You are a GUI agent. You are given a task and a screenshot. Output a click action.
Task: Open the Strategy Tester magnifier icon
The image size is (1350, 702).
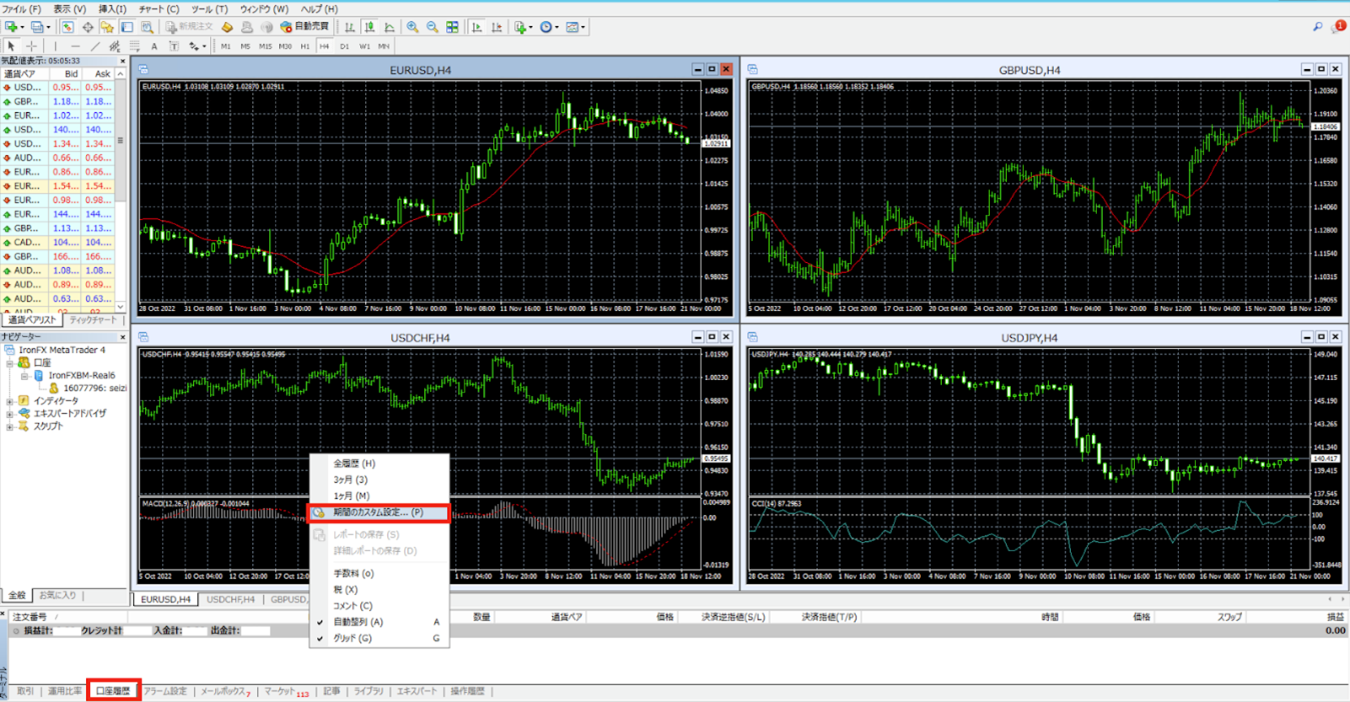(x=147, y=27)
